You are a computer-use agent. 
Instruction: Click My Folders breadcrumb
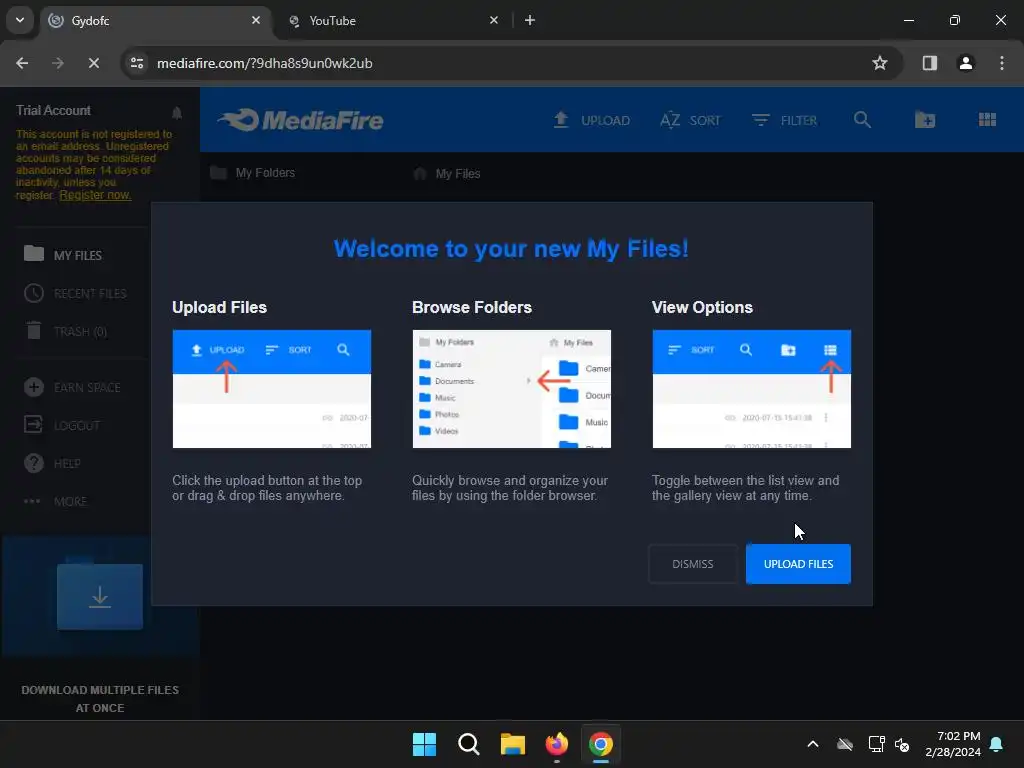pos(253,173)
